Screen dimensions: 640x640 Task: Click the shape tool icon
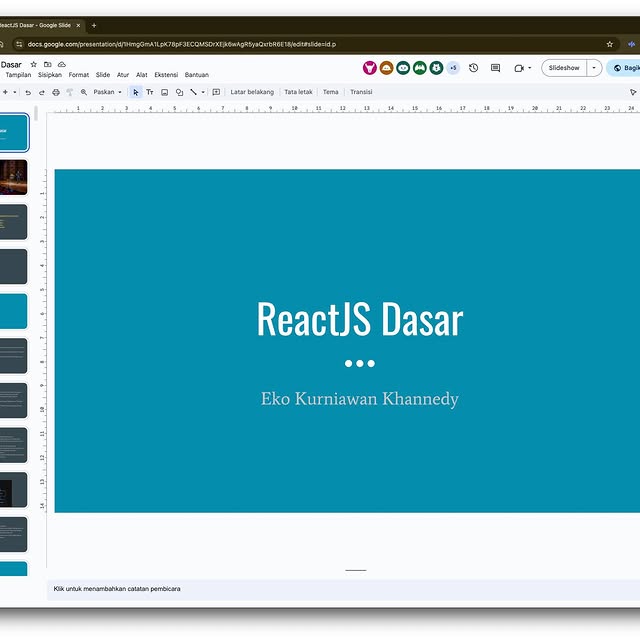coord(179,92)
